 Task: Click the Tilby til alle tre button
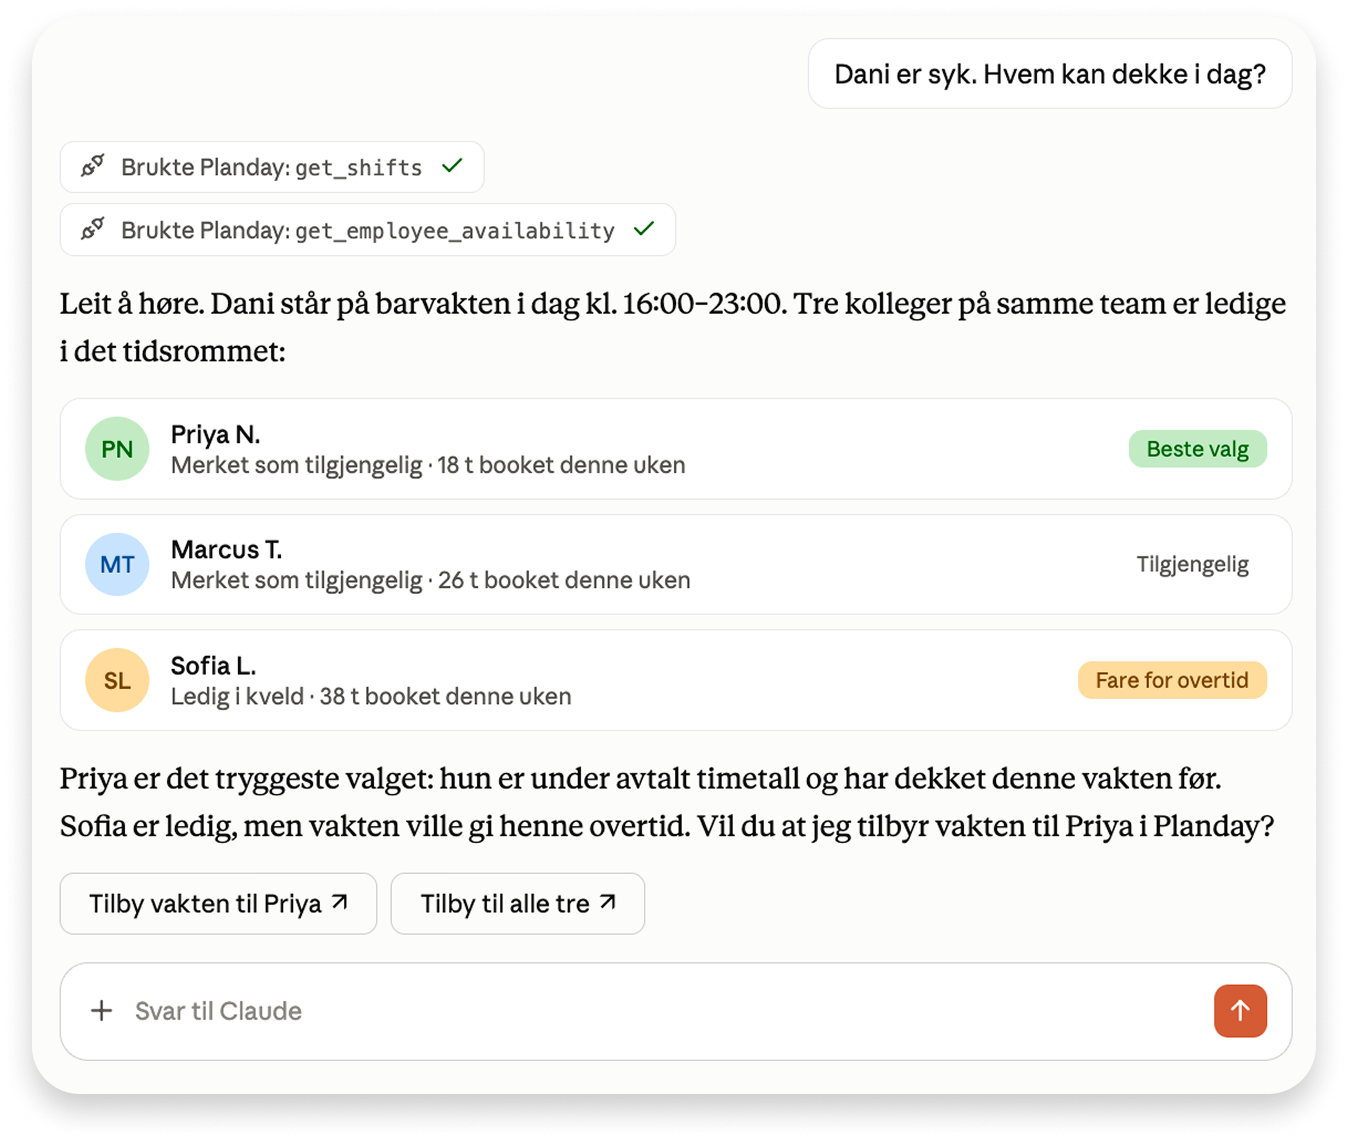tap(518, 904)
